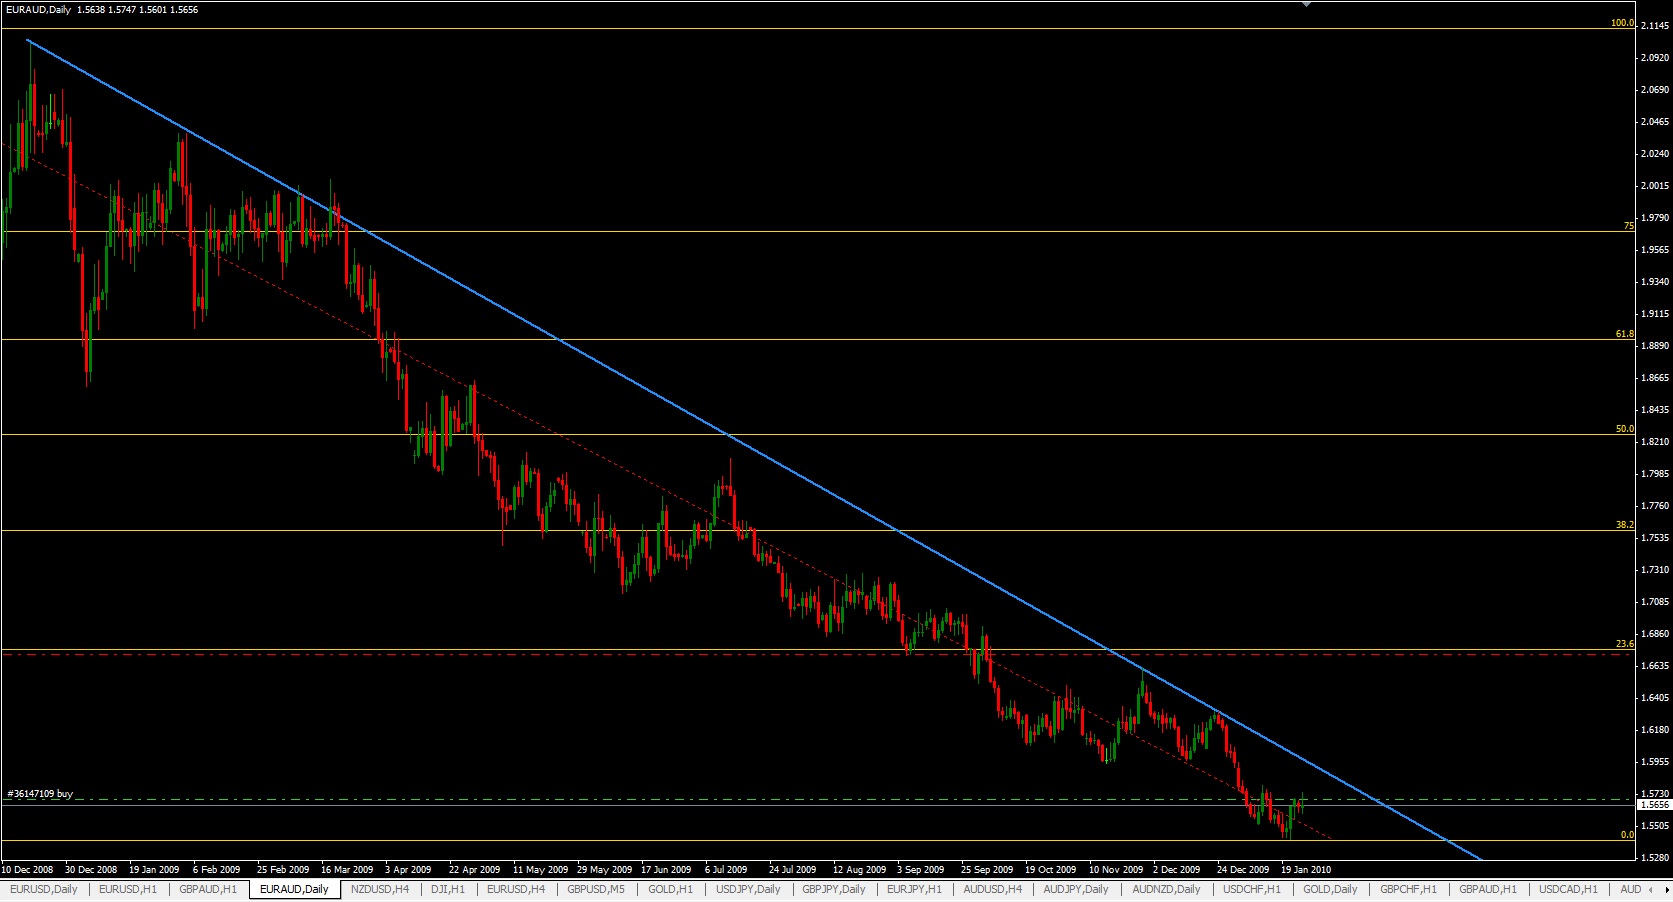Screen dimensions: 1673x902
Task: Click the Fibonacci 50.0 level label
Action: [1624, 429]
